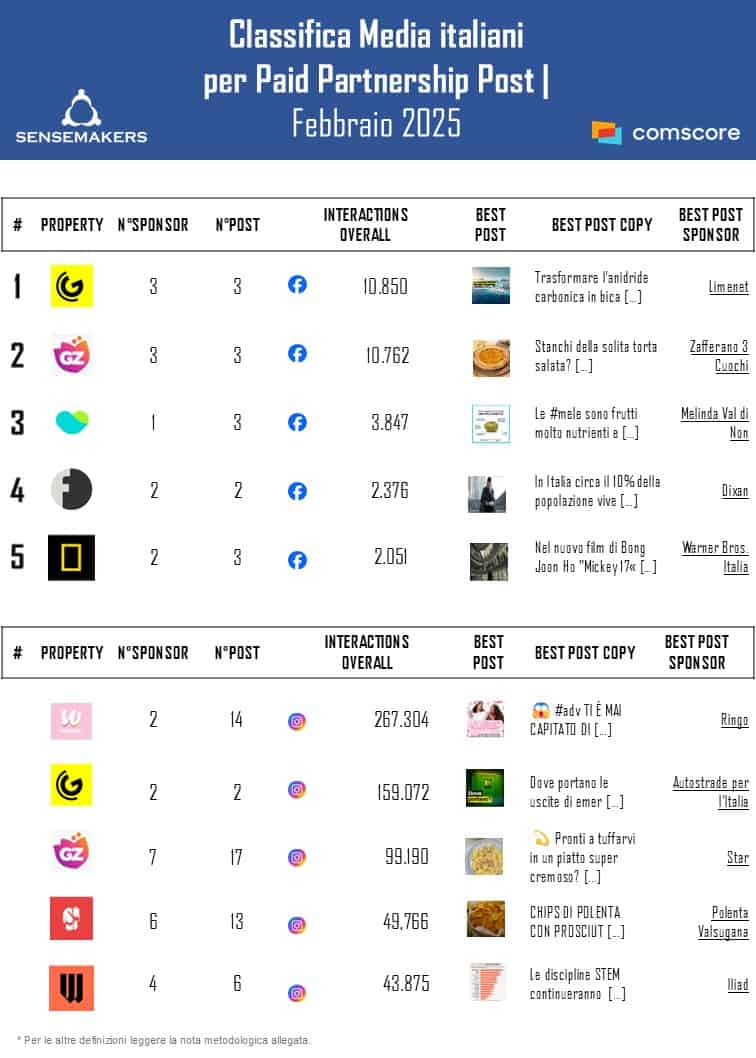Open the Warner Bros. Italia sponsor link

point(714,558)
